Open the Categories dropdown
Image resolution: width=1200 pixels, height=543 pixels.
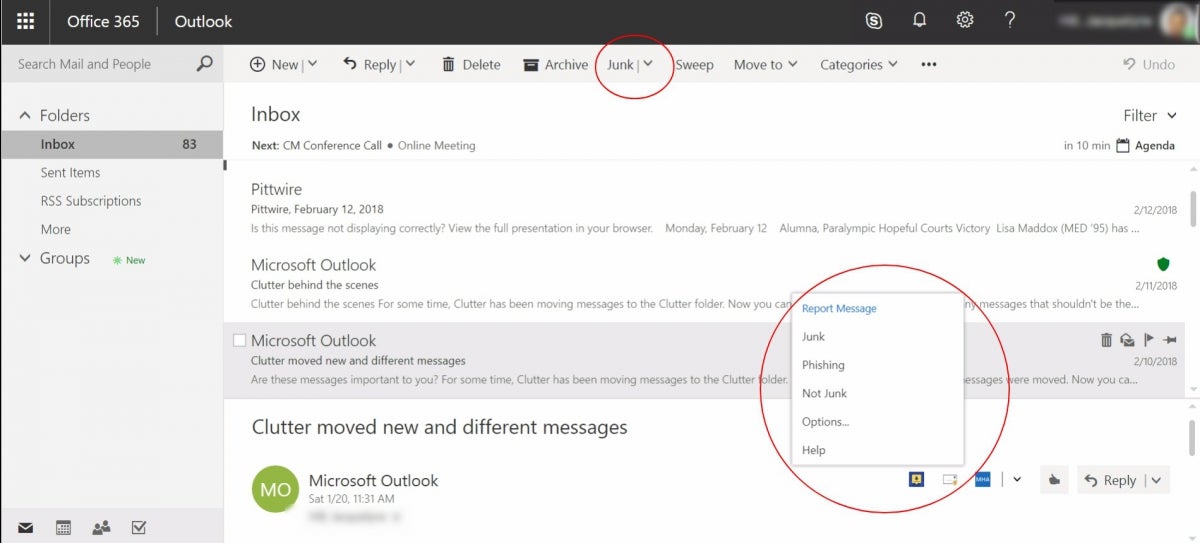tap(859, 64)
